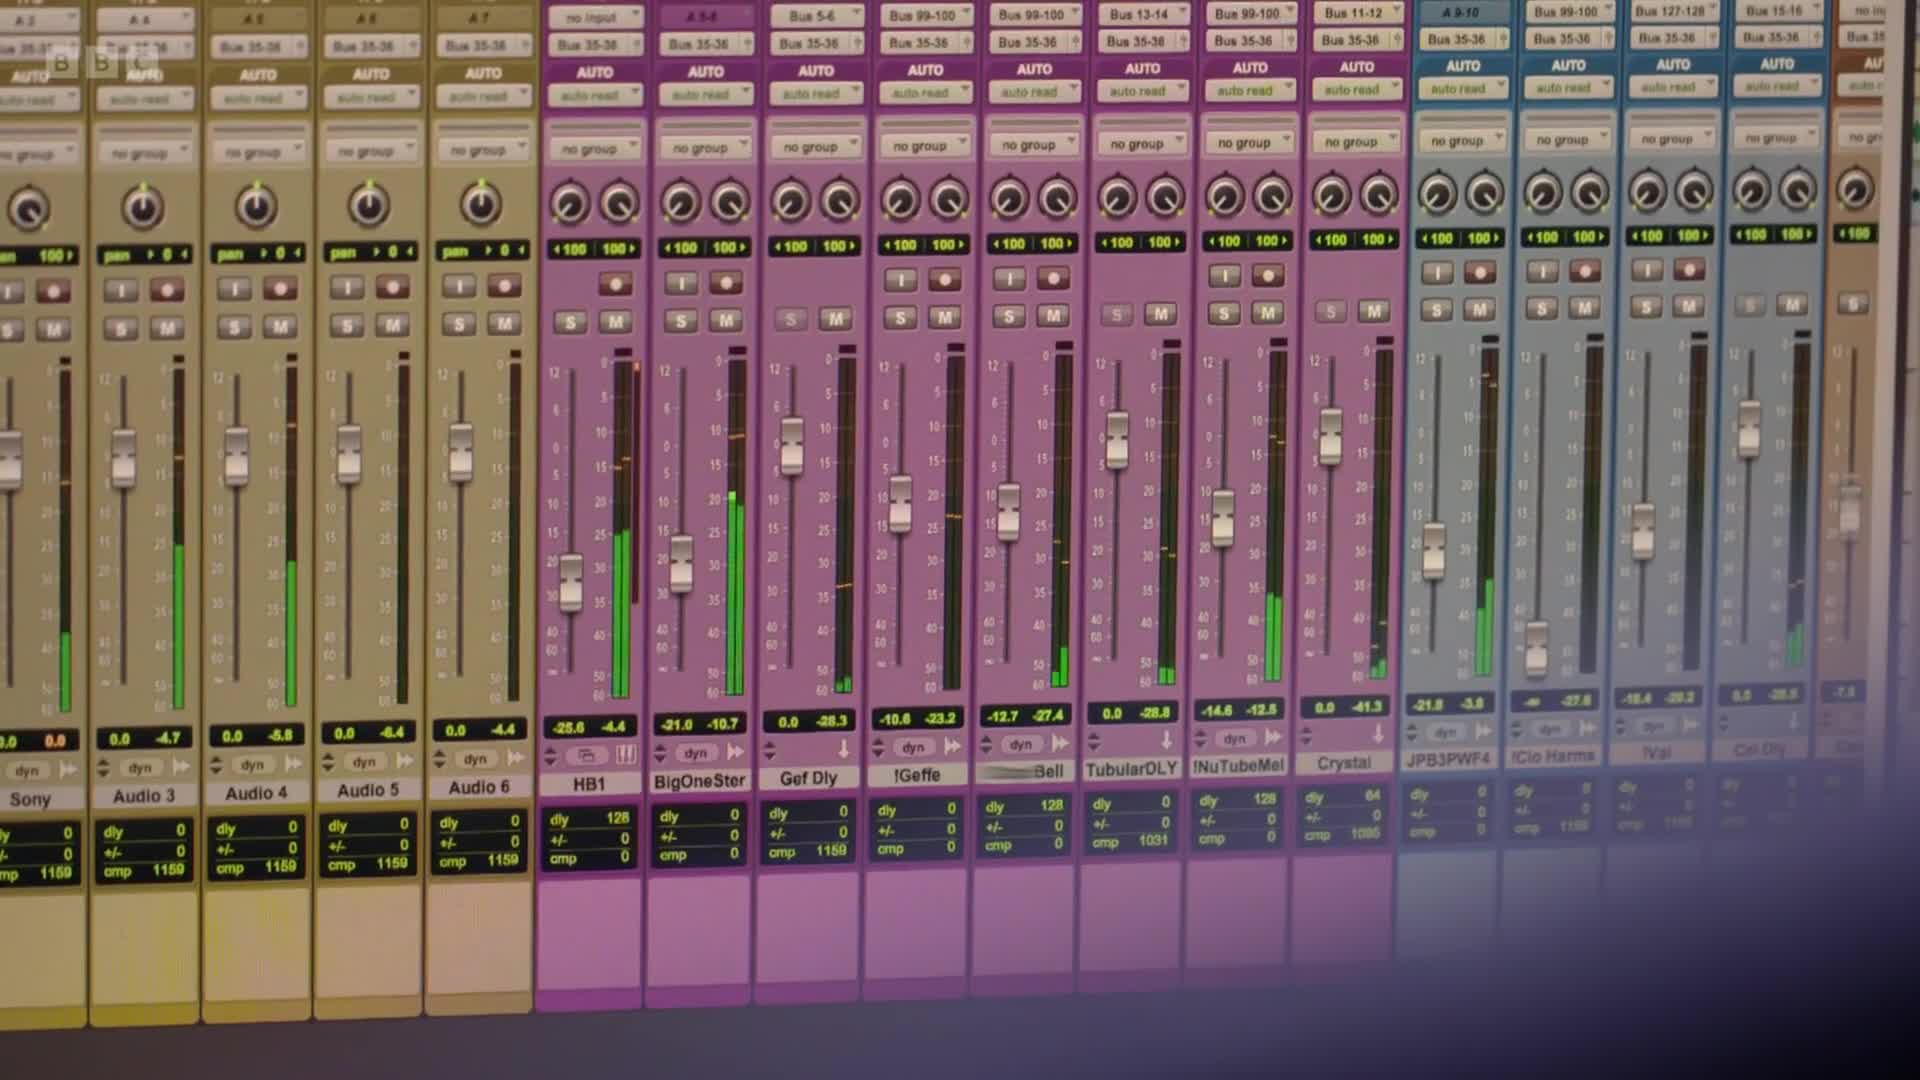Solo the HB1 track
Viewport: 1920px width, 1080px height.
coord(571,322)
